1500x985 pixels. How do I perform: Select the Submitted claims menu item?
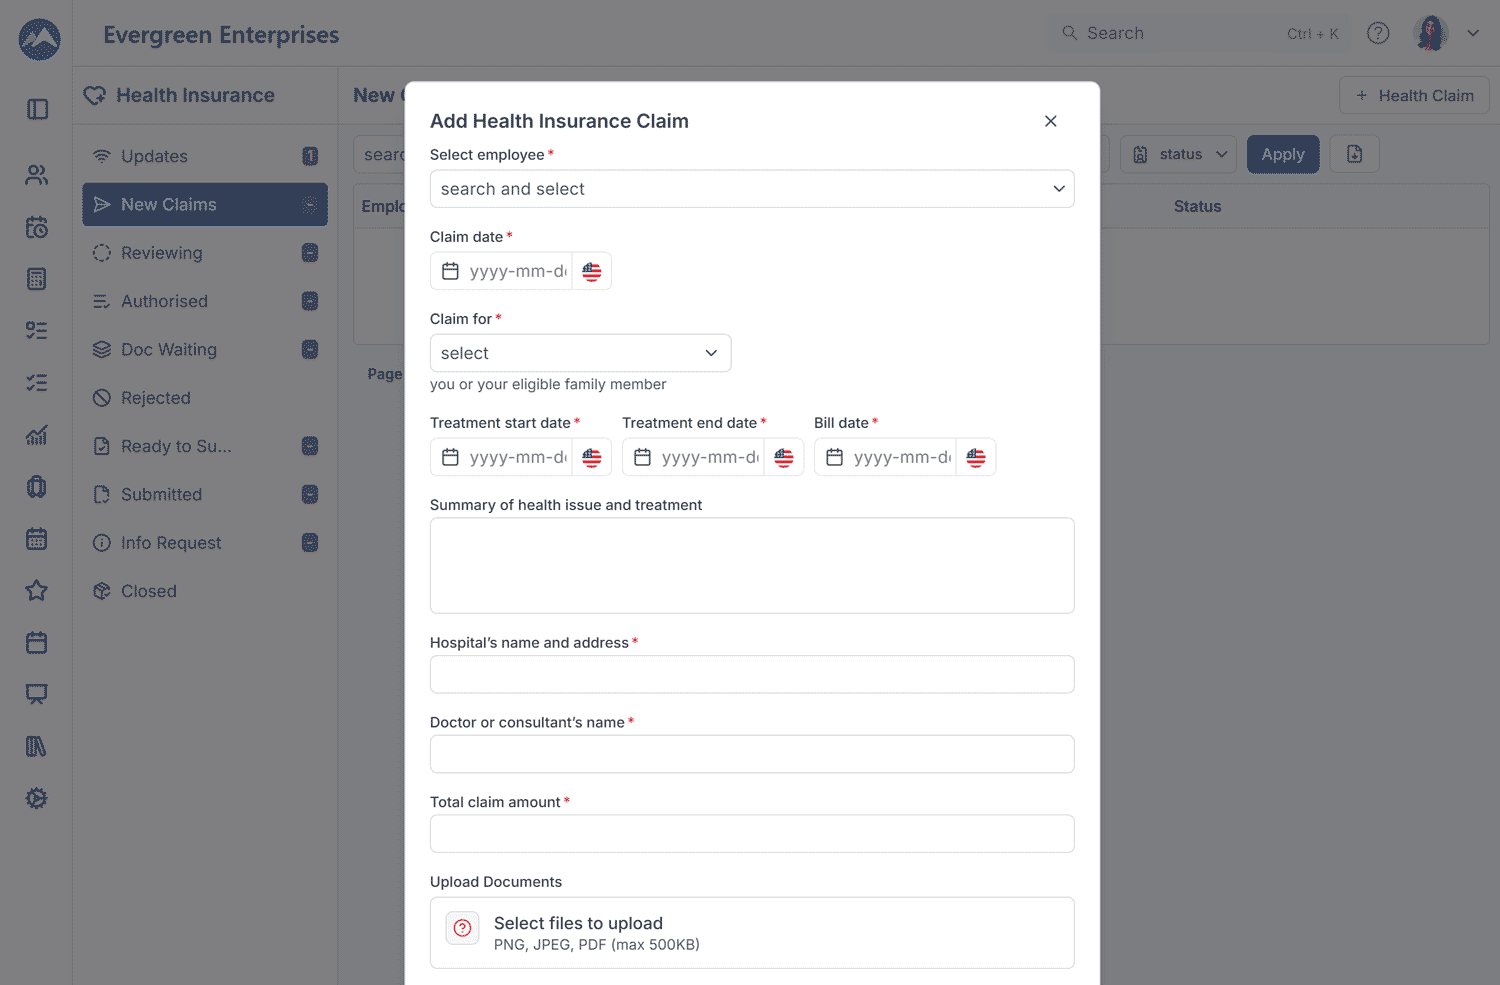pos(162,495)
